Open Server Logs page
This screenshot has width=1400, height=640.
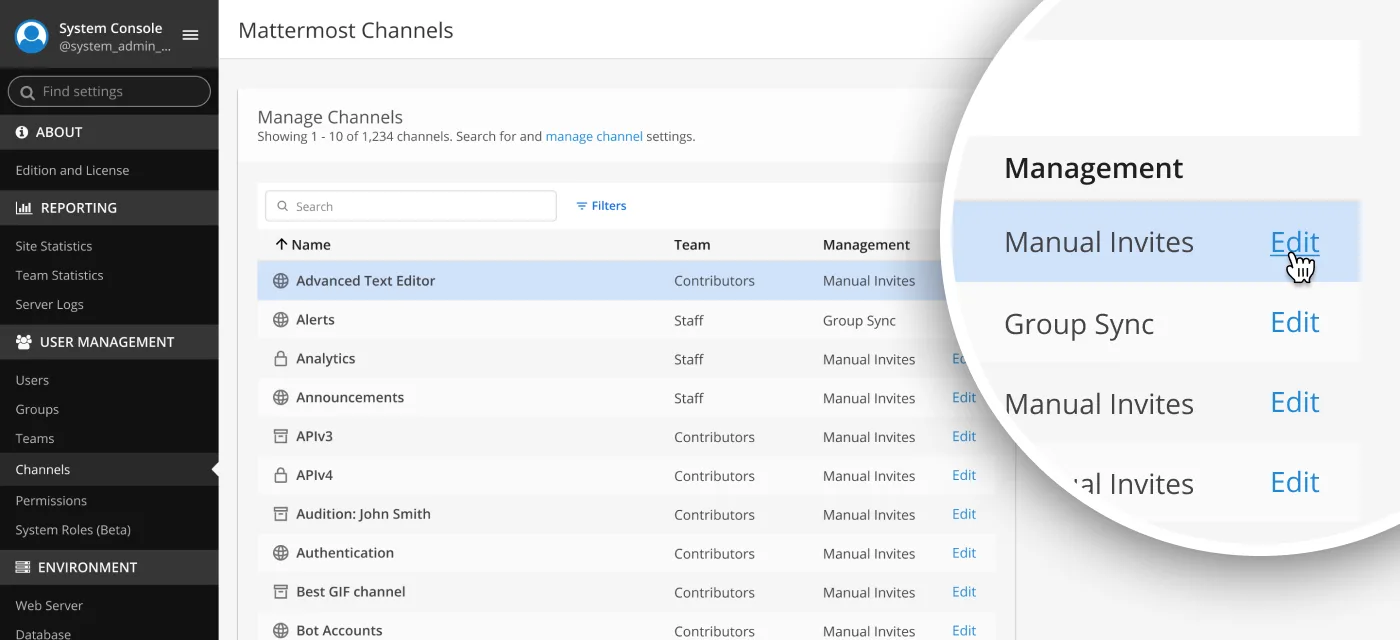50,304
